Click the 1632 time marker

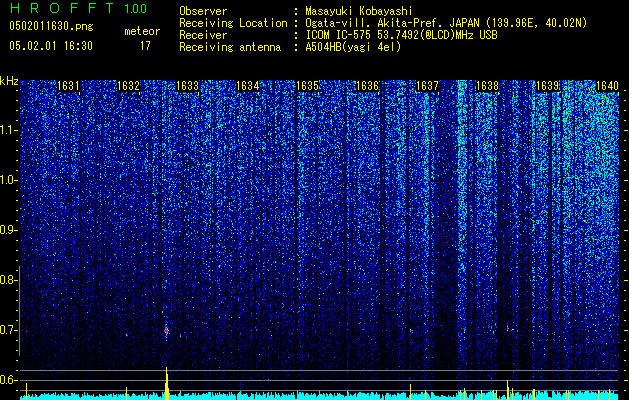128,86
